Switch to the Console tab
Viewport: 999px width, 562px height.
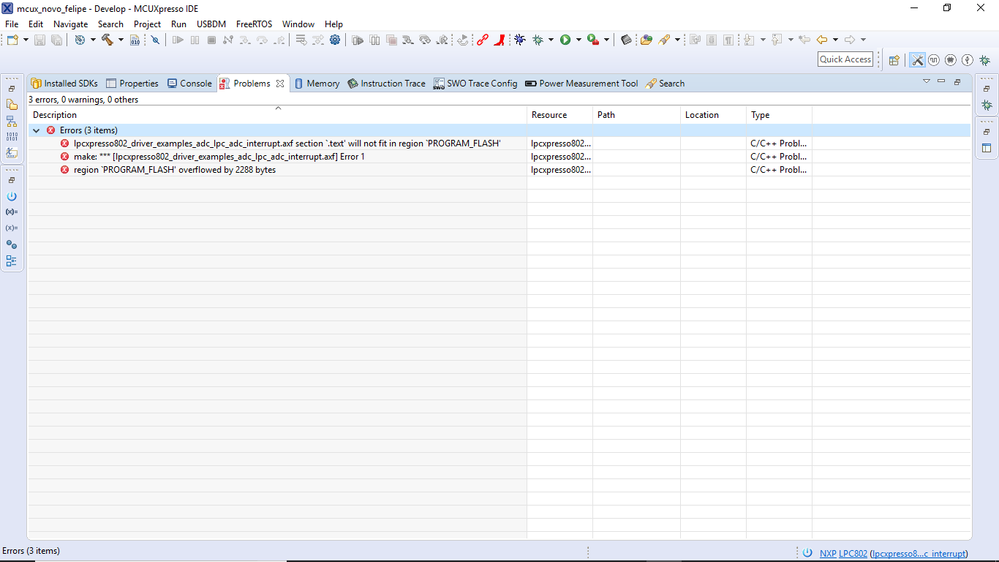pos(189,83)
